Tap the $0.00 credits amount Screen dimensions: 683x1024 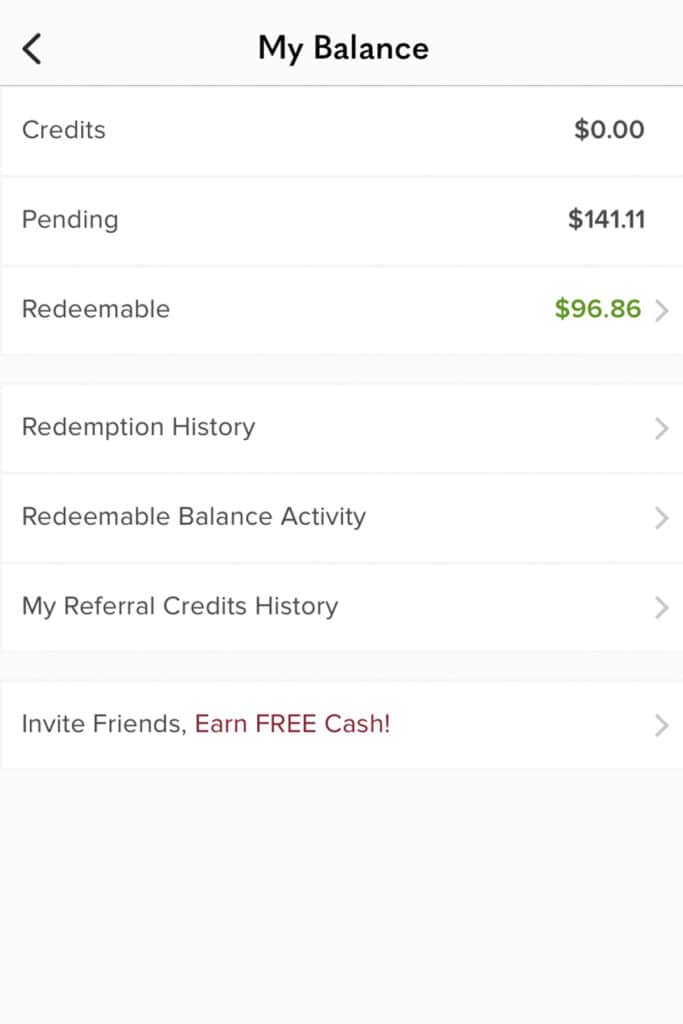(609, 129)
